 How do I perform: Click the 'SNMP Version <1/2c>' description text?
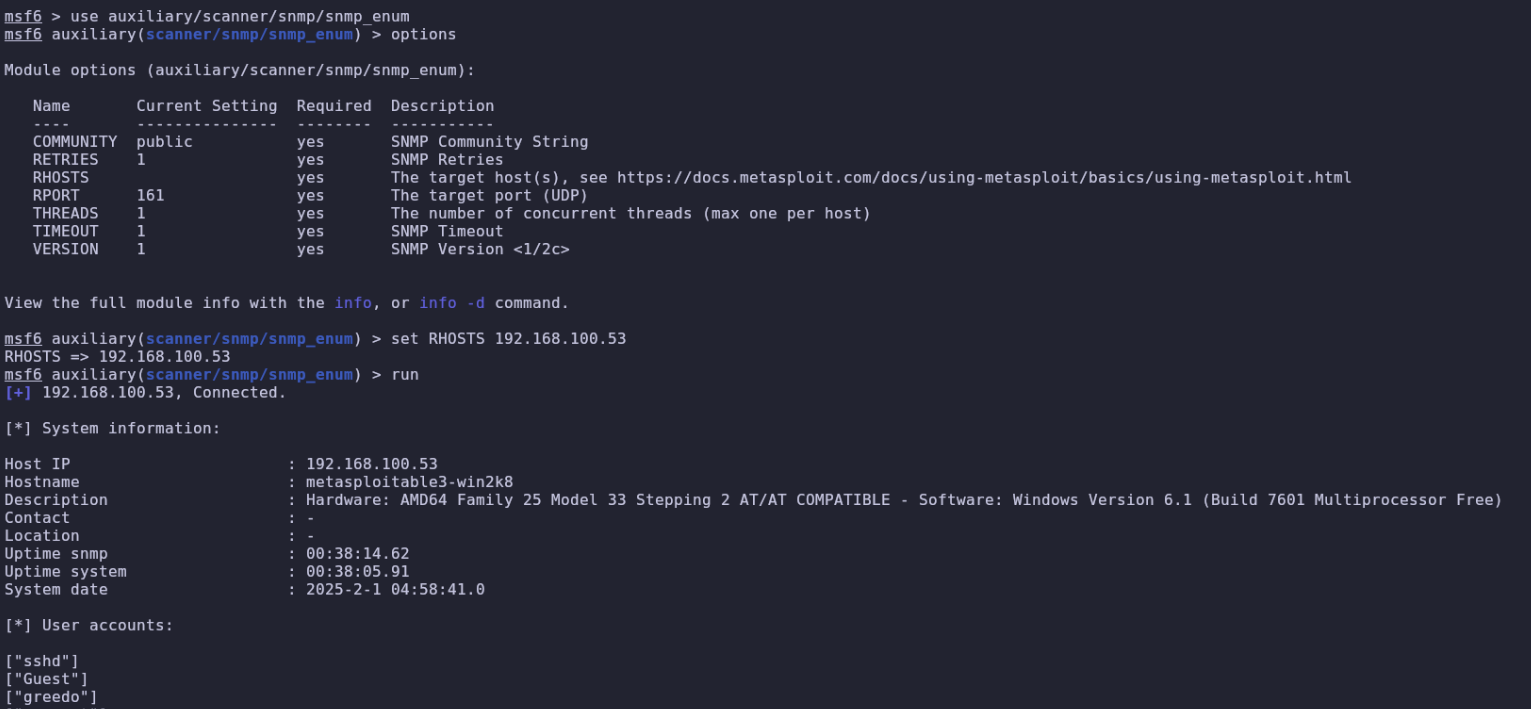coord(480,249)
